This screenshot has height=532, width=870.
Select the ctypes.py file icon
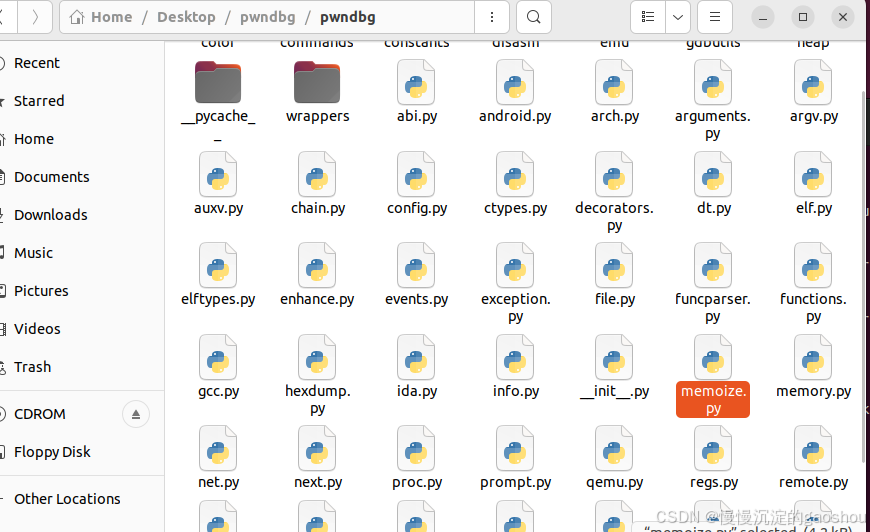515,174
